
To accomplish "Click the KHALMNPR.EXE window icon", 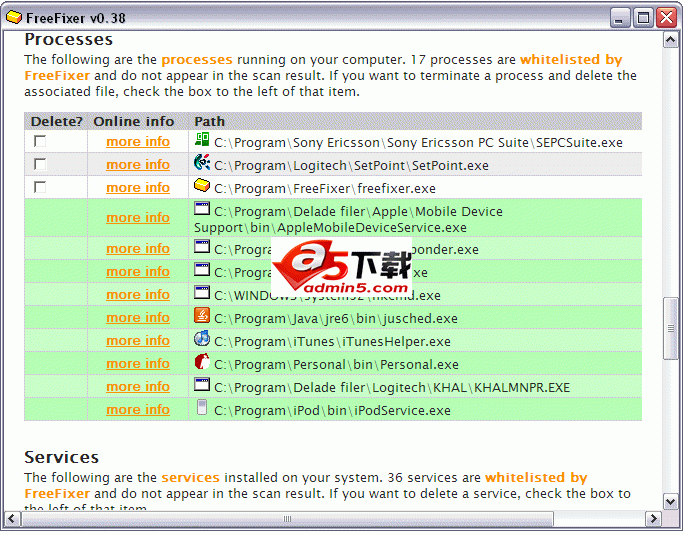I will [202, 384].
